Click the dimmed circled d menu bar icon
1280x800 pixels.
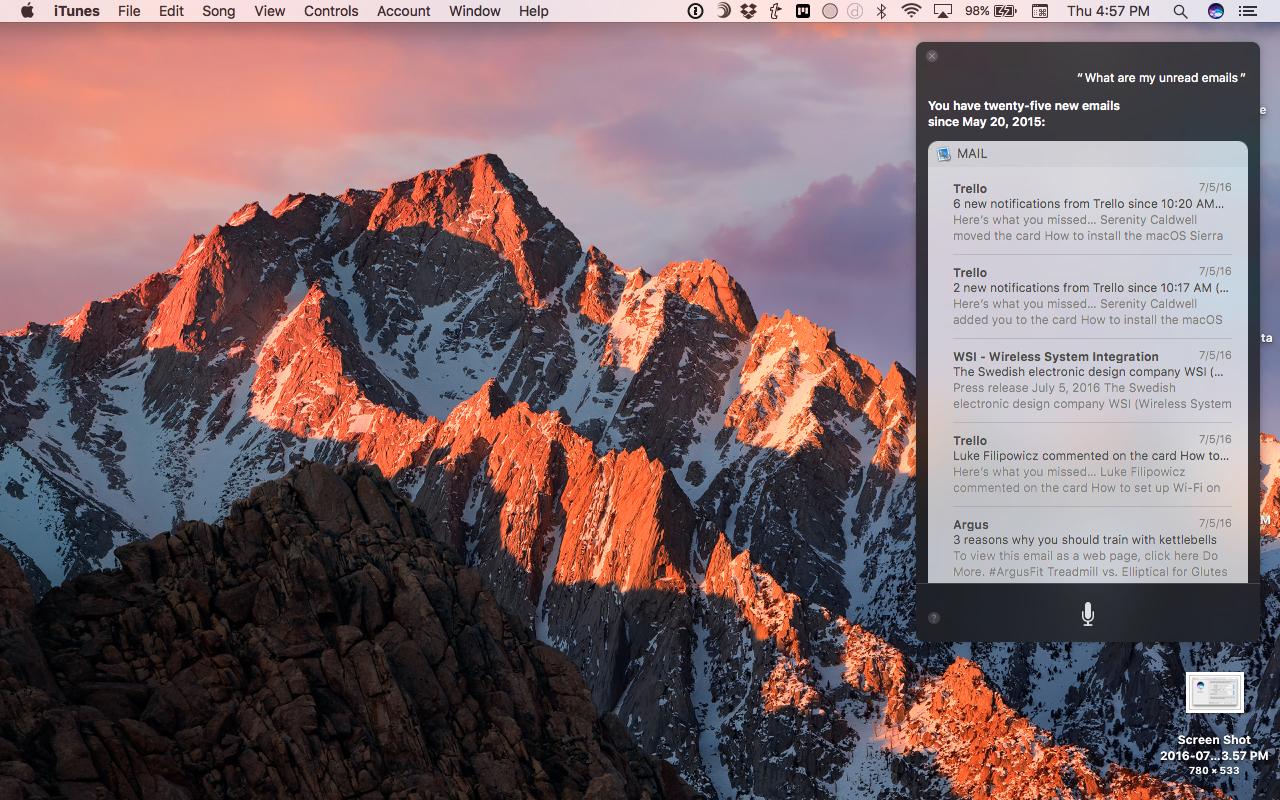(x=855, y=11)
